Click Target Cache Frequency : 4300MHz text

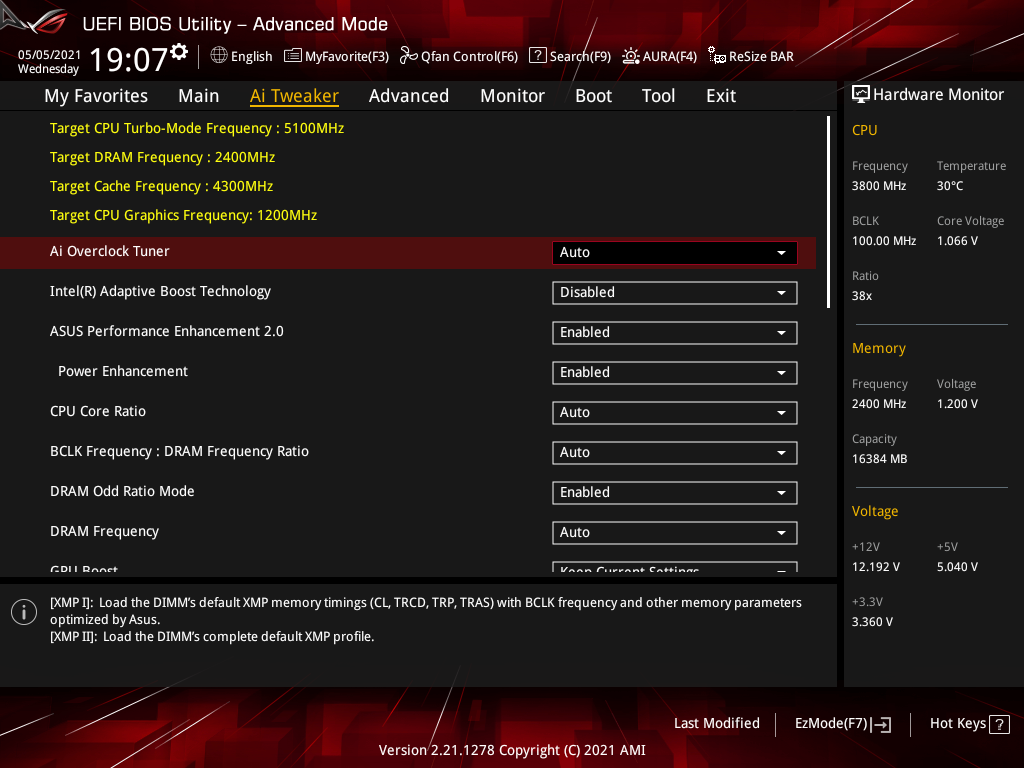pyautogui.click(x=161, y=186)
